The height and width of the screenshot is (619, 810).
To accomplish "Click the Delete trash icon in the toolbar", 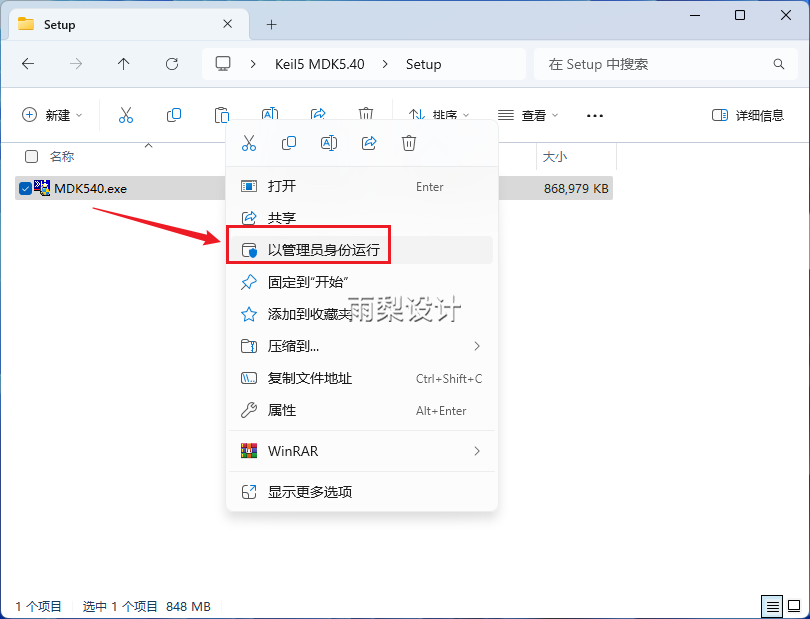I will click(366, 114).
